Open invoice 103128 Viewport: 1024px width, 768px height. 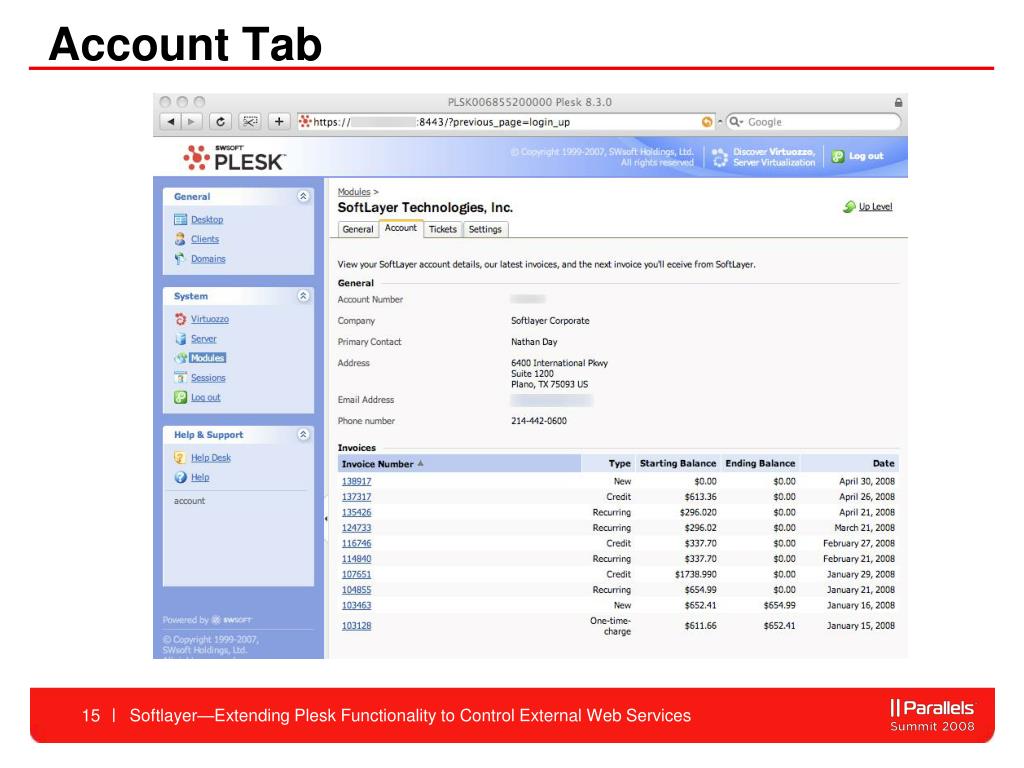click(357, 626)
